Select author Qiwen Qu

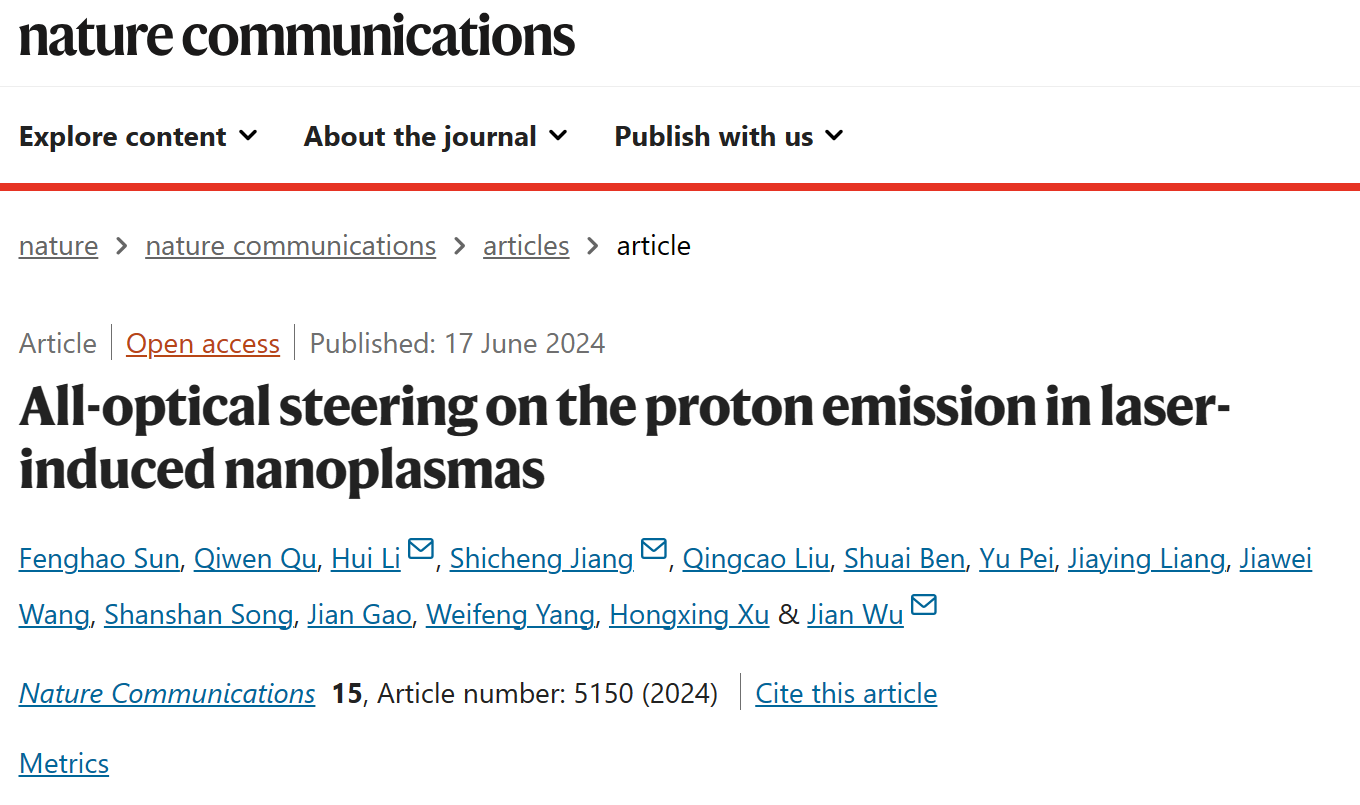(255, 559)
